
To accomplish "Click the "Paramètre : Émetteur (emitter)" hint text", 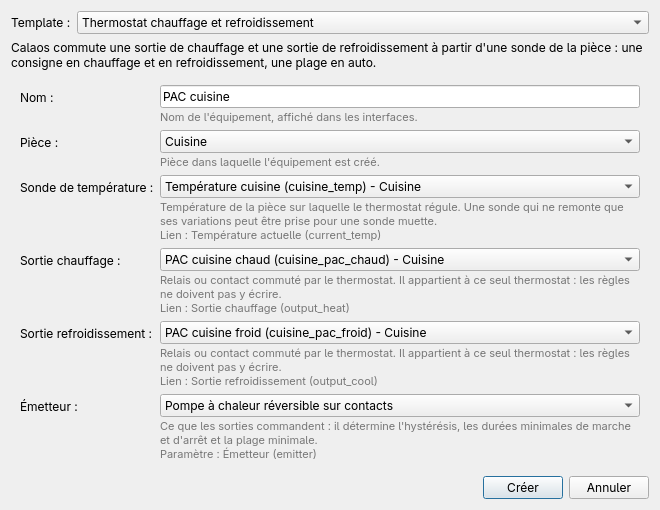I will click(238, 454).
